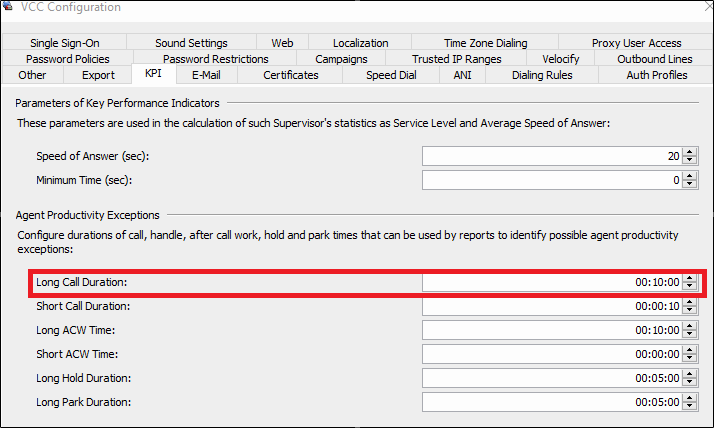Decrement Long Call Duration with down arrow
This screenshot has width=714, height=429.
click(689, 286)
